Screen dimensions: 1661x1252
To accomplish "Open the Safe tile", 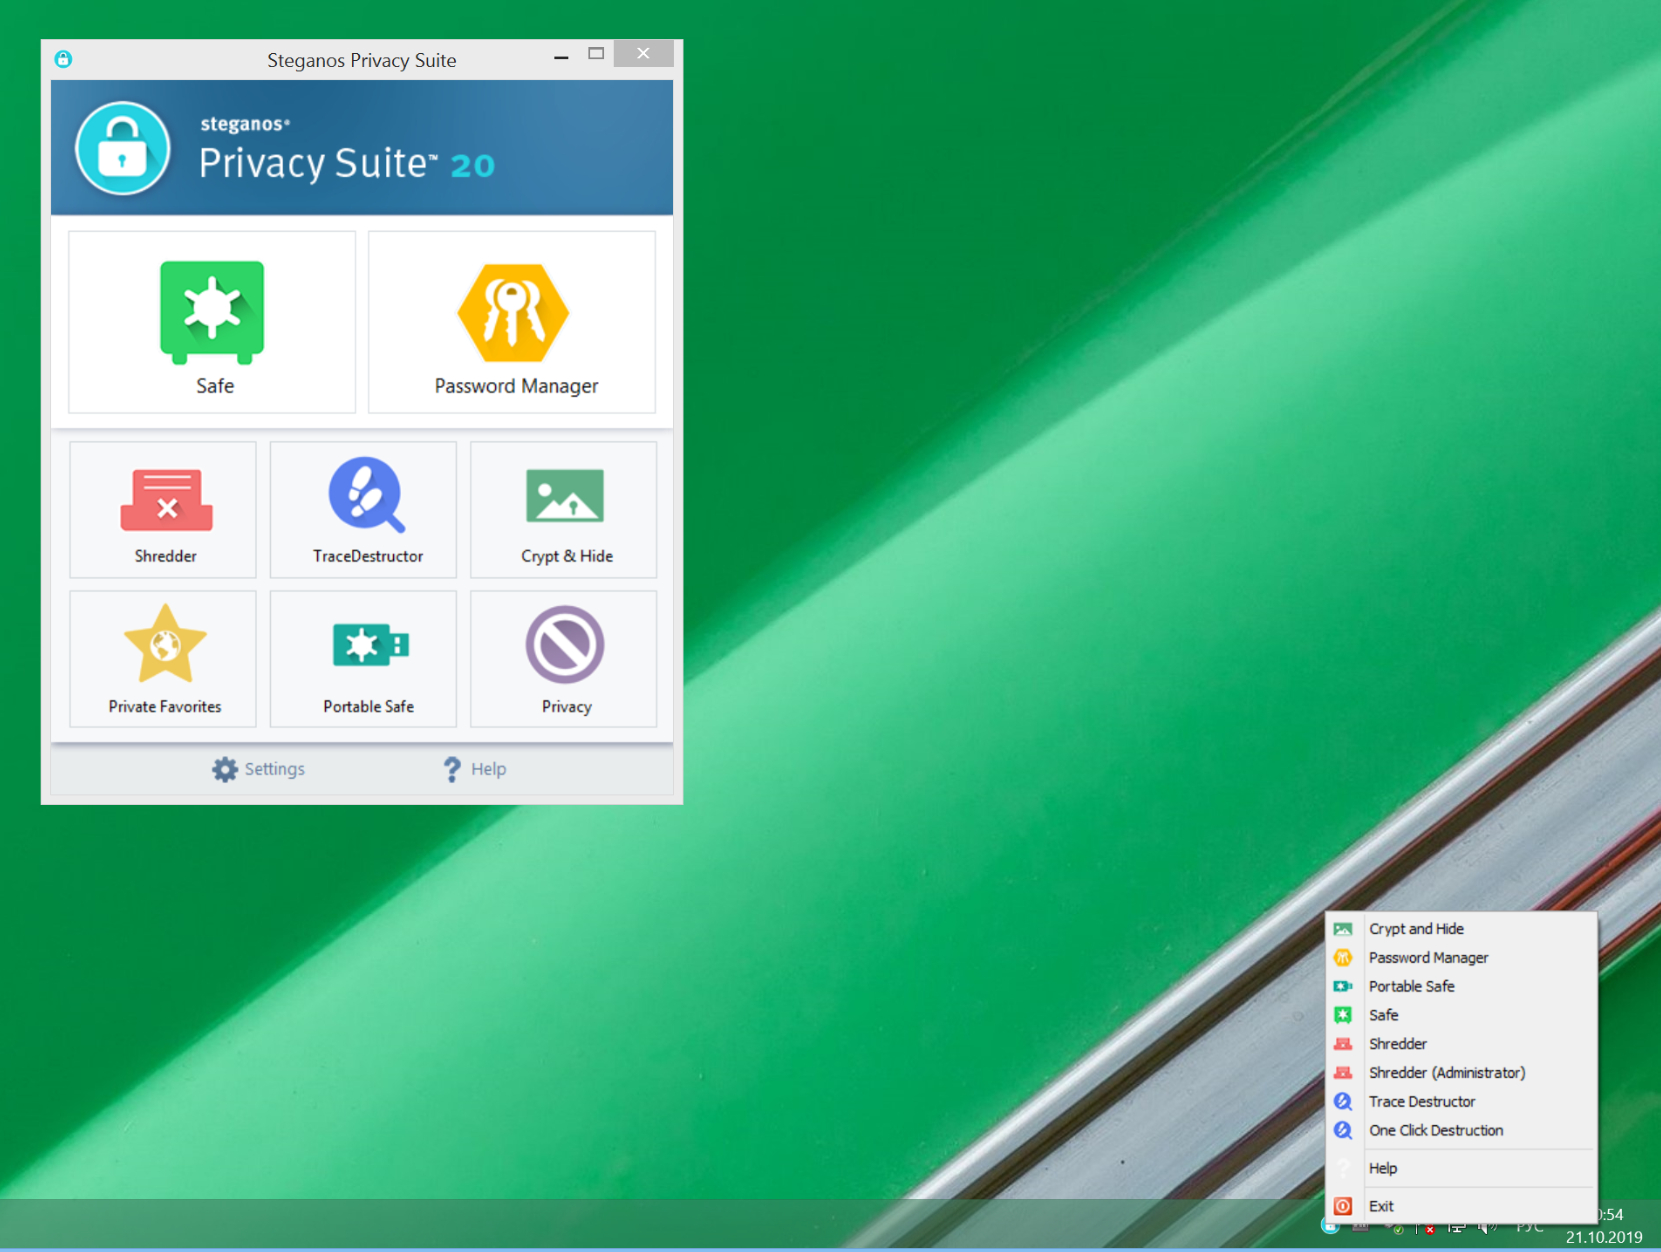I will tap(212, 322).
